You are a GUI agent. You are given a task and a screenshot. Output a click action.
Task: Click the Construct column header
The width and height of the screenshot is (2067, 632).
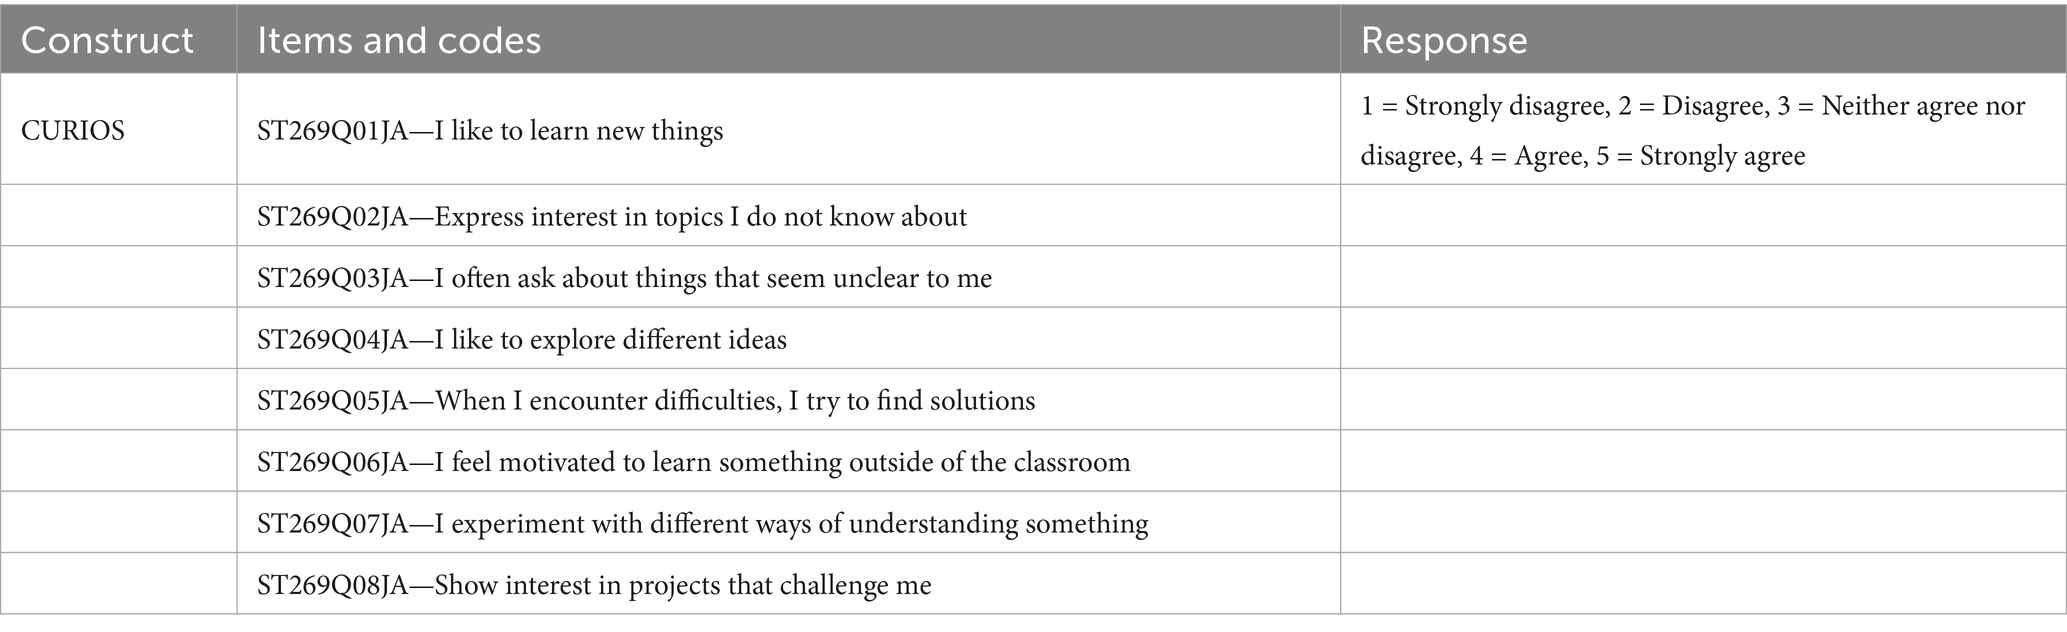(107, 41)
